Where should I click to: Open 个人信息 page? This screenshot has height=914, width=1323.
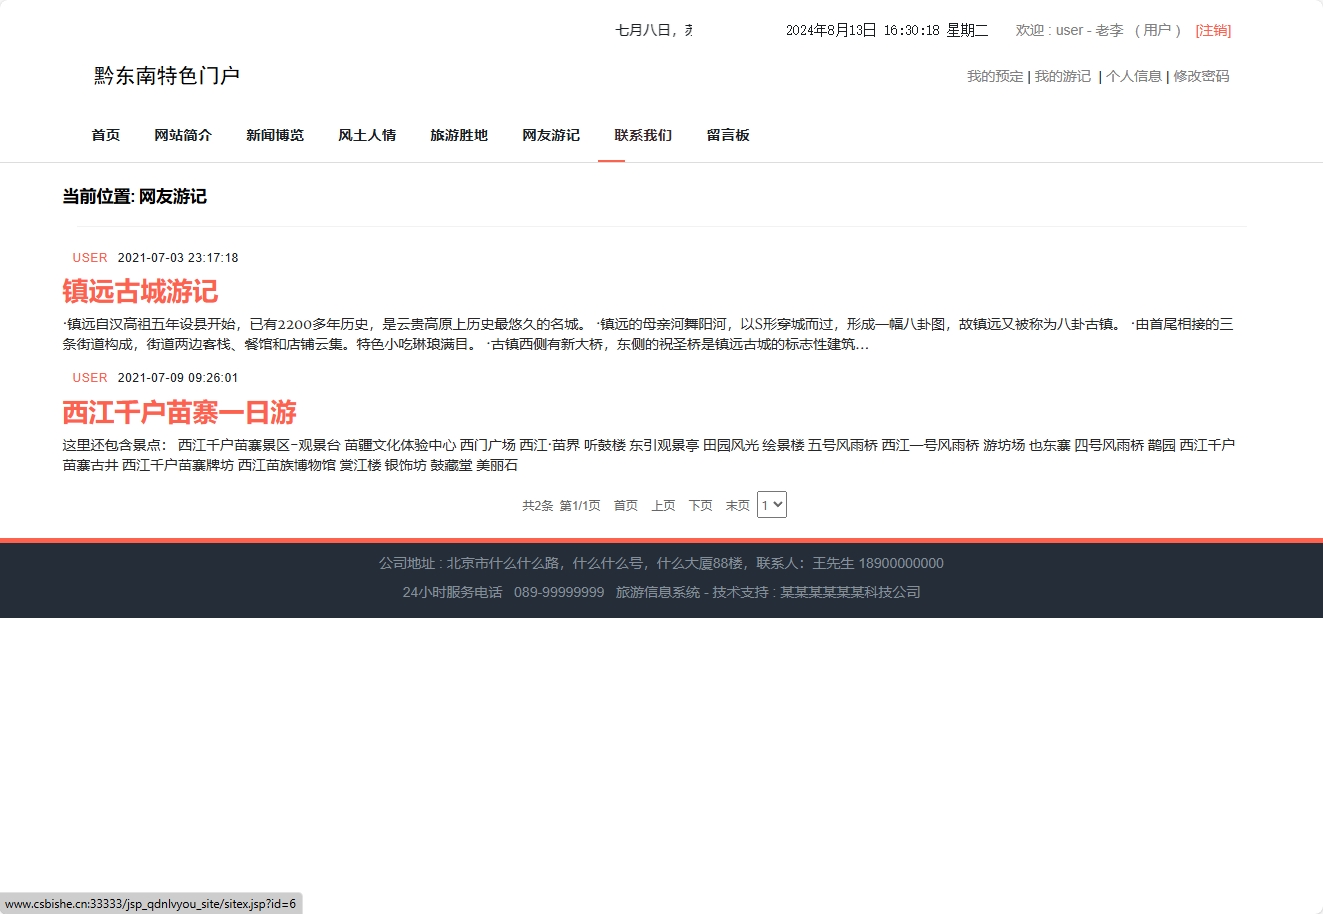[x=1135, y=76]
